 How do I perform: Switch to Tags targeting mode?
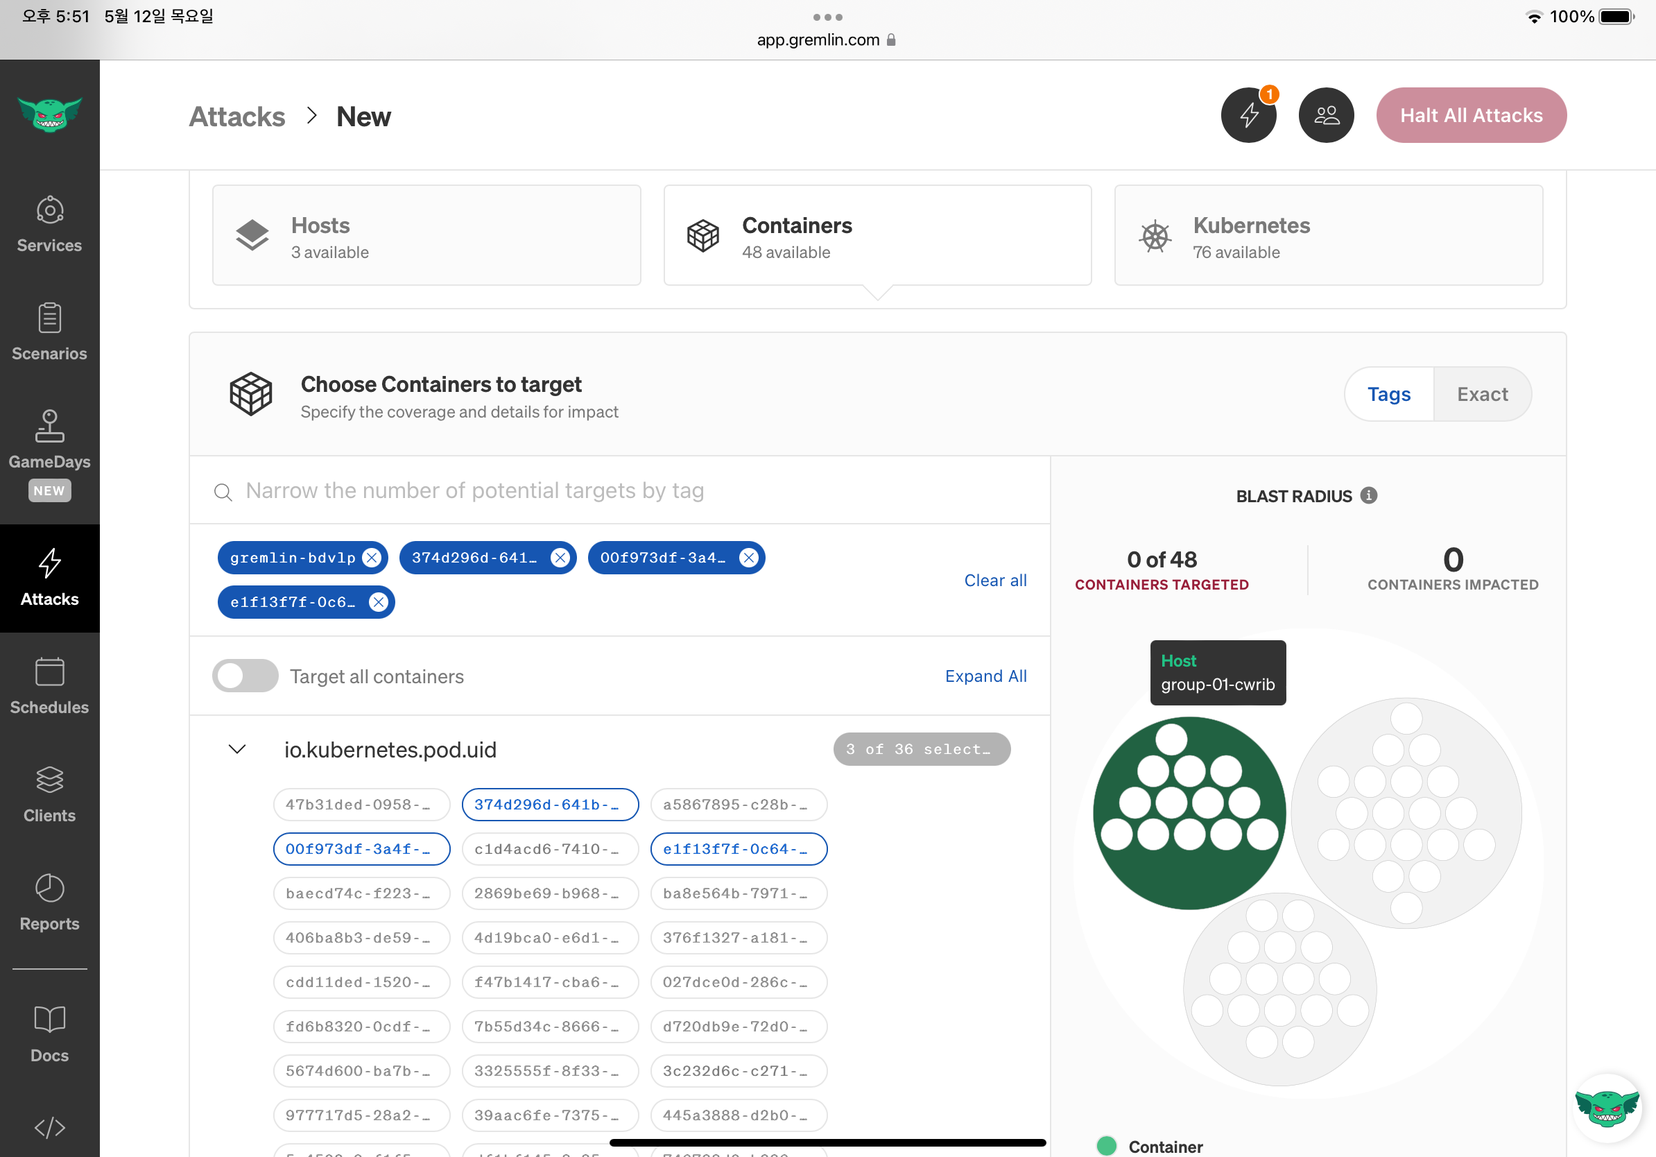coord(1389,394)
